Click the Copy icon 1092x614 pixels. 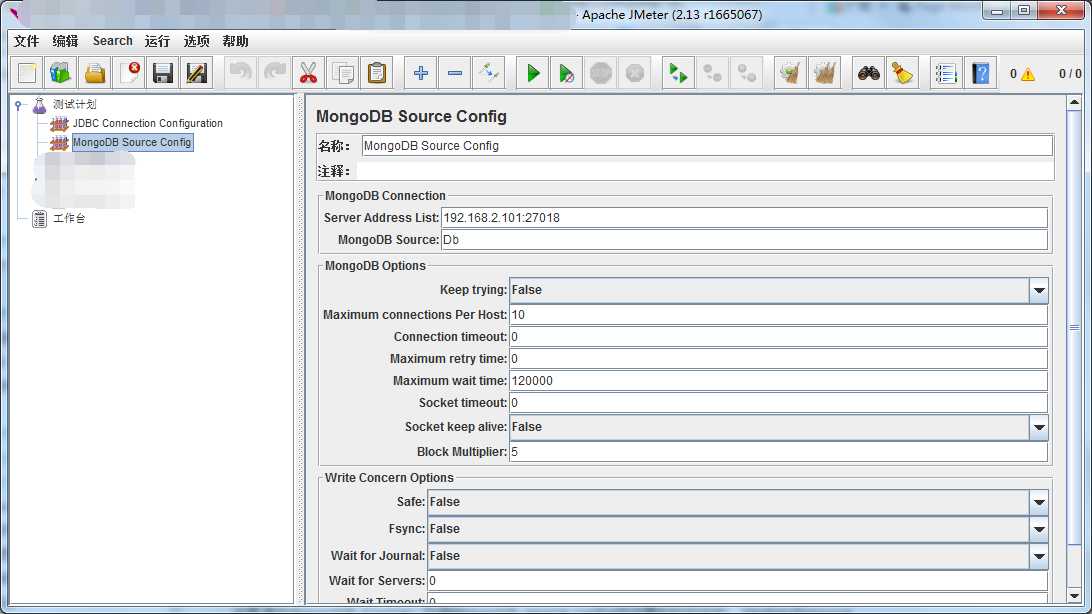point(343,73)
